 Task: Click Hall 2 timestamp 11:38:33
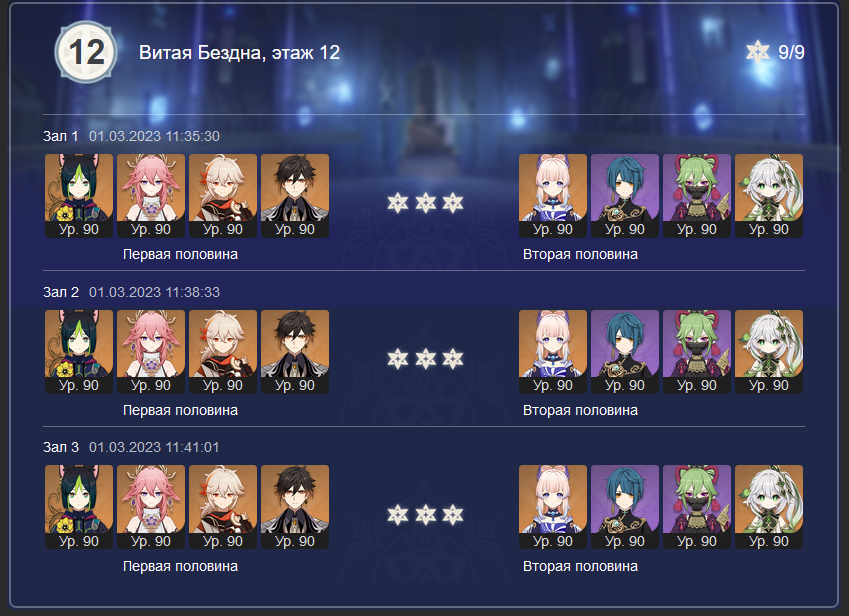[x=154, y=292]
